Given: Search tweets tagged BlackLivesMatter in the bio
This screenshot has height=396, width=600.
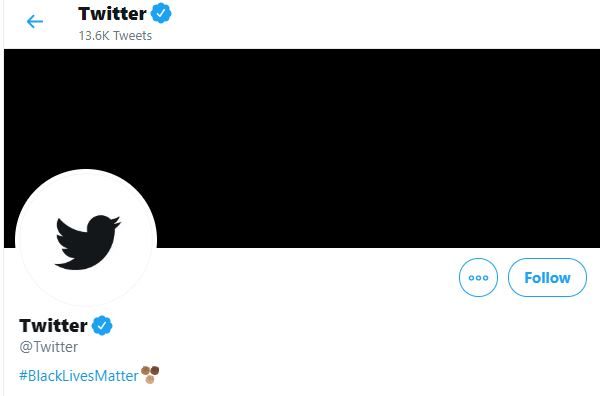Looking at the screenshot, I should tap(79, 376).
